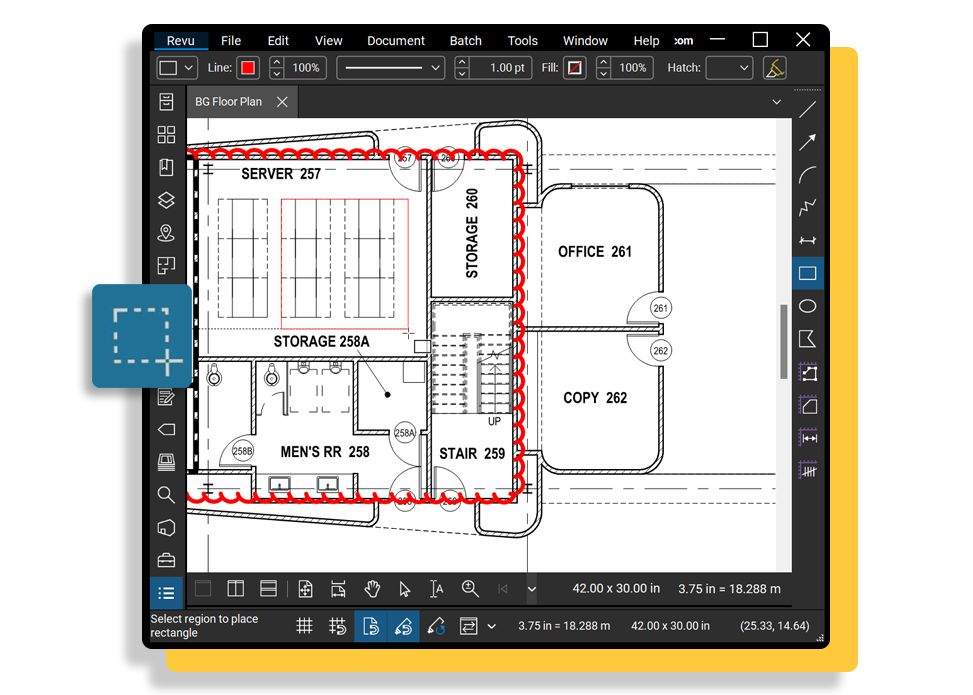
Task: Toggle snap to content button
Action: (x=371, y=627)
